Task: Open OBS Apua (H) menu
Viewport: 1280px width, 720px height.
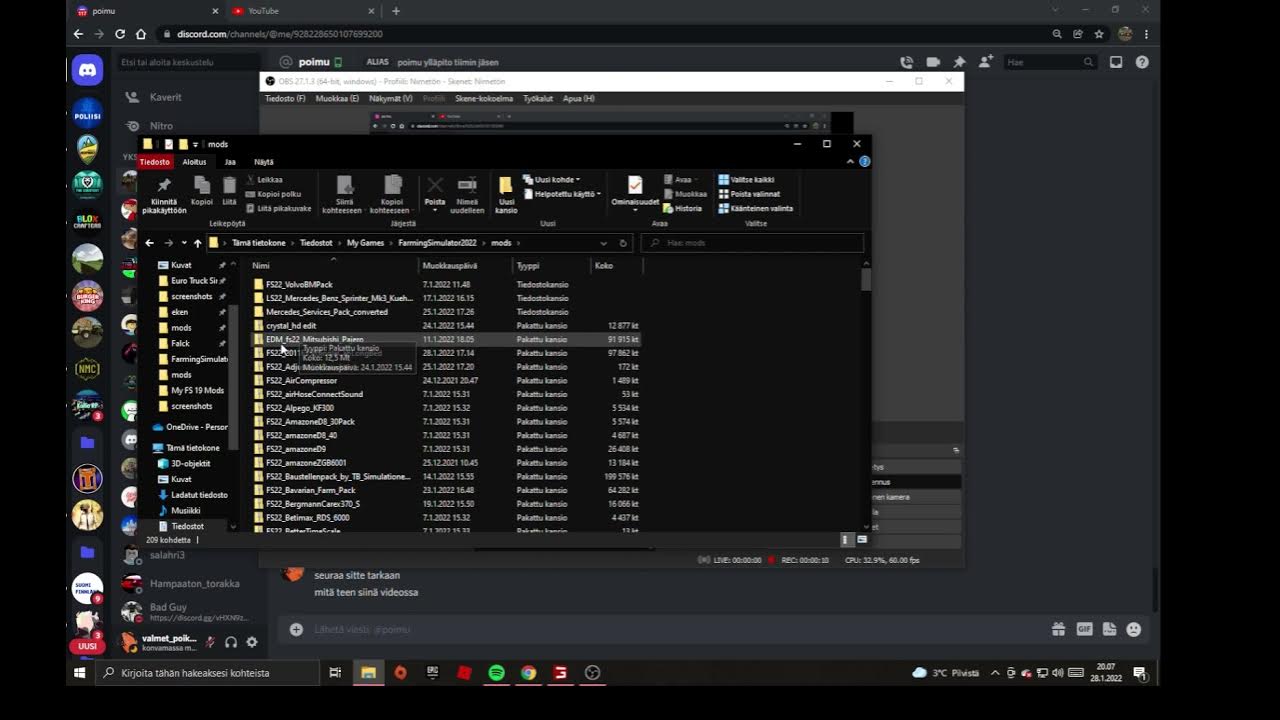Action: [579, 99]
